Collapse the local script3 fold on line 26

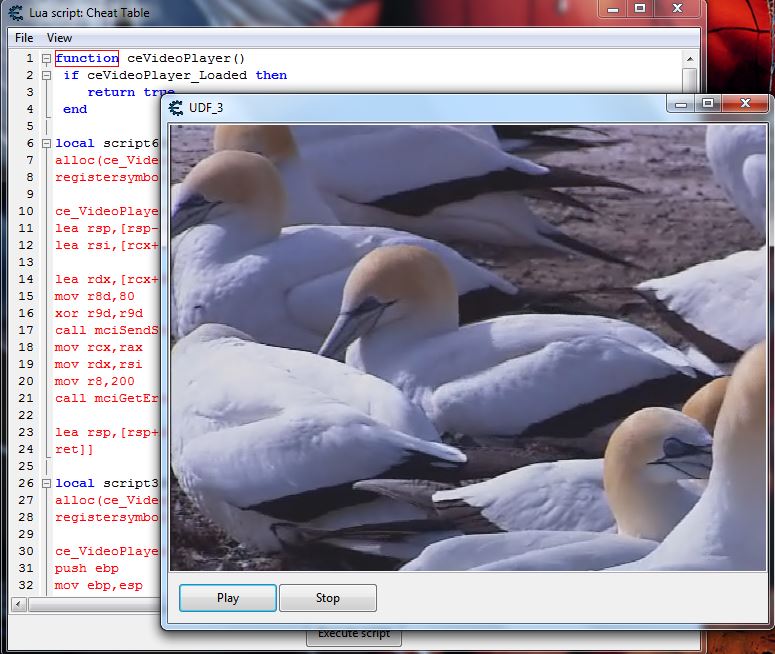click(x=46, y=483)
